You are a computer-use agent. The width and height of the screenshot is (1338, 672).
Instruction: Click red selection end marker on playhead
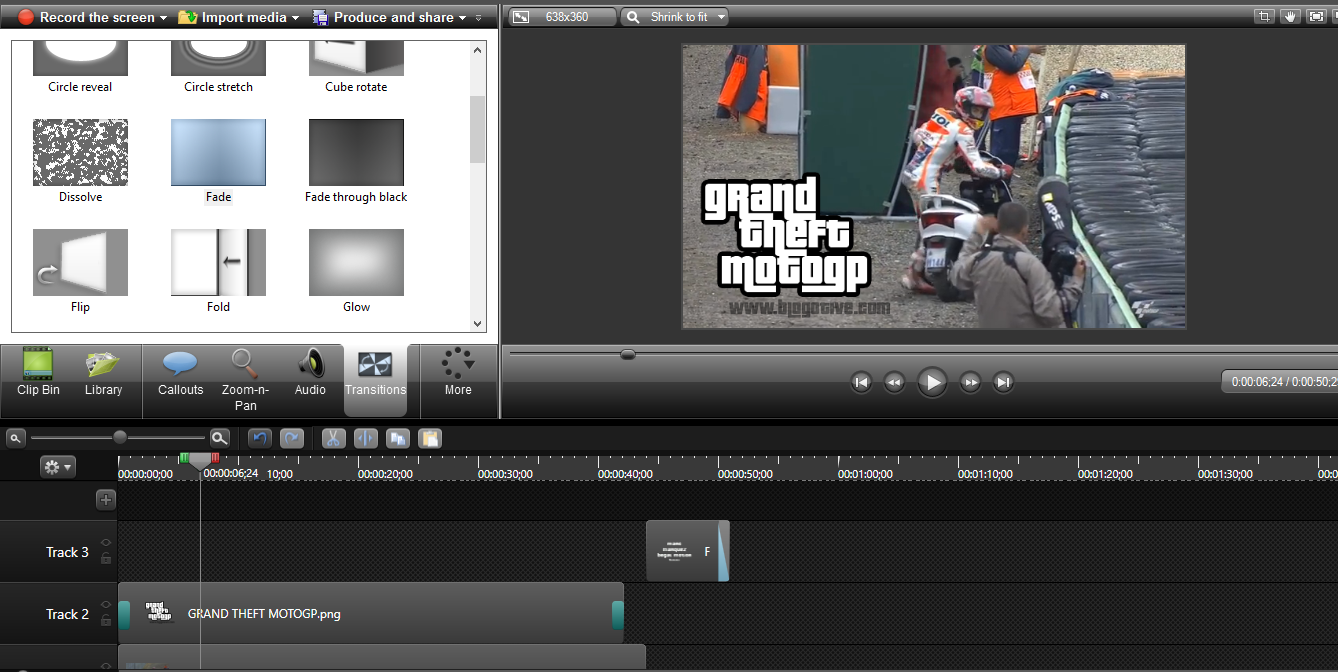coord(215,458)
